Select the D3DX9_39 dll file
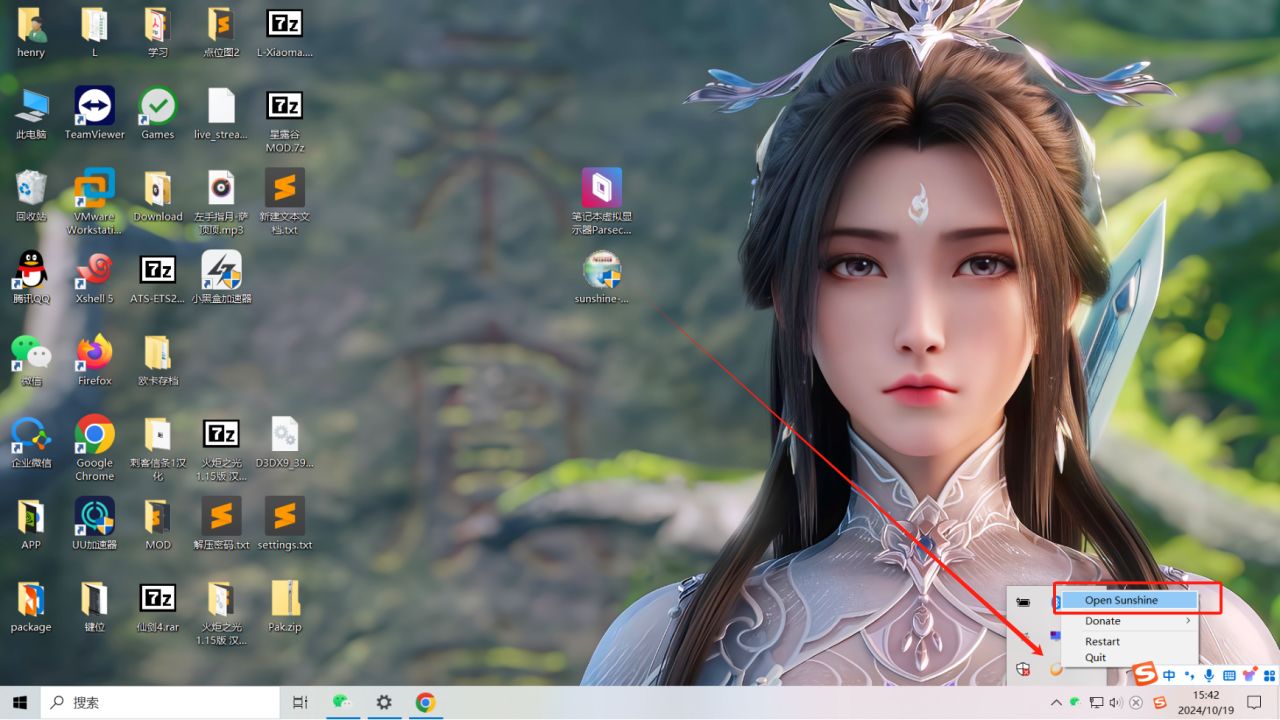This screenshot has height=720, width=1280. [285, 442]
